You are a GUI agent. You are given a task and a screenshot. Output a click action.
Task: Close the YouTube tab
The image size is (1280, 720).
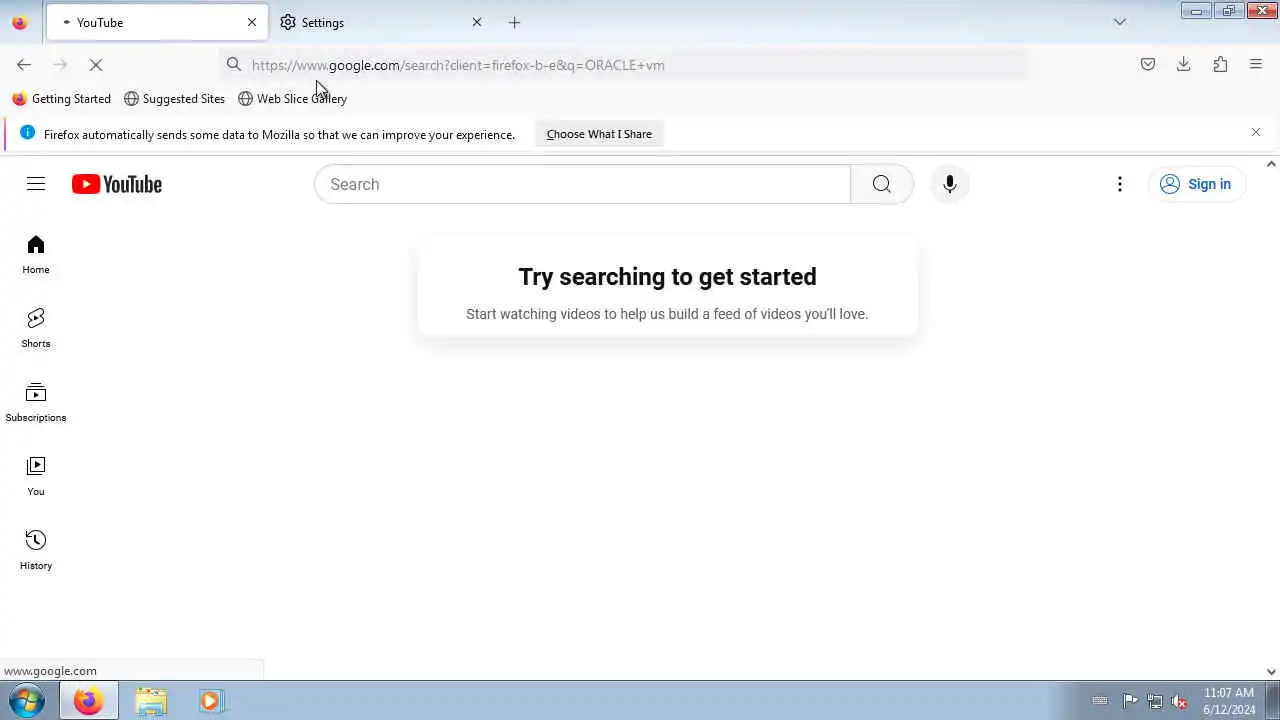252,22
